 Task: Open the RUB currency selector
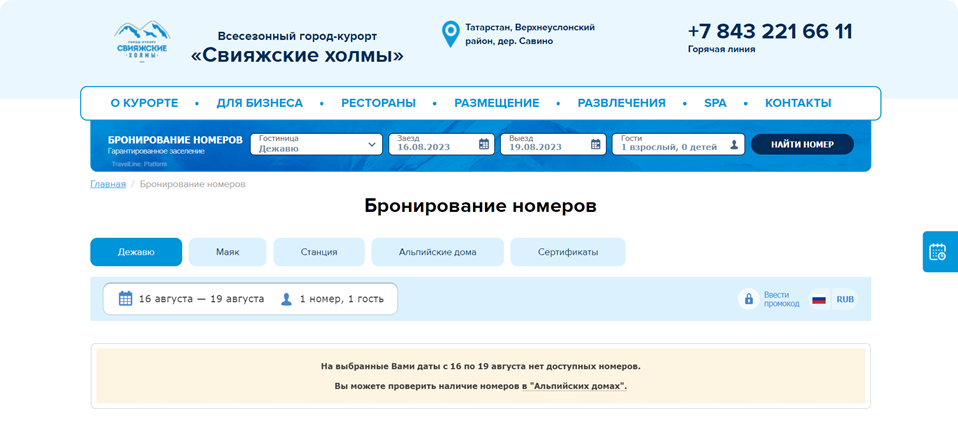[x=845, y=299]
